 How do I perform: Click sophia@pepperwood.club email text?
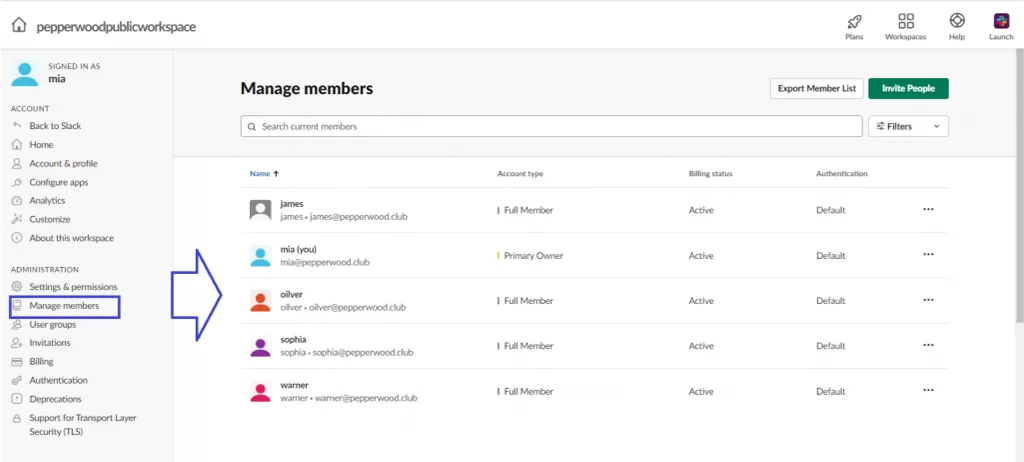[x=363, y=352]
